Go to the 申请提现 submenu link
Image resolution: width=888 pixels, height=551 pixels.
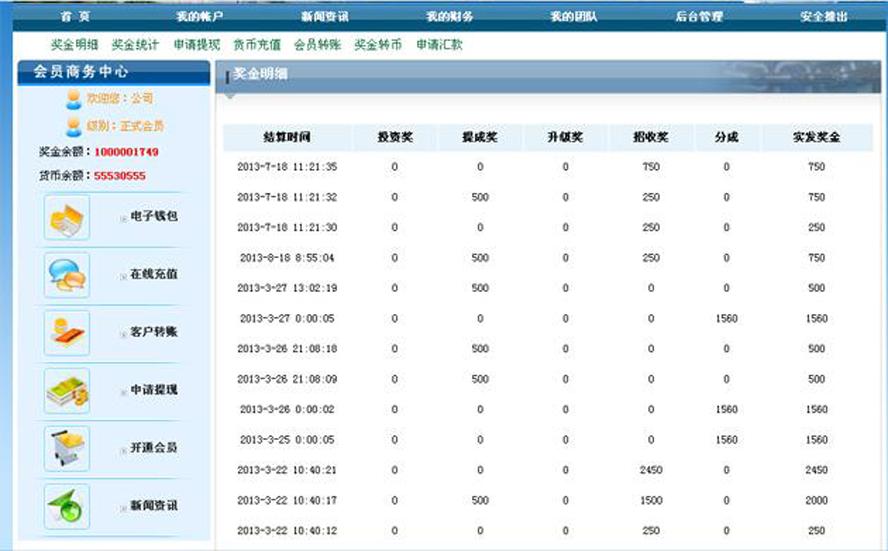[x=197, y=45]
